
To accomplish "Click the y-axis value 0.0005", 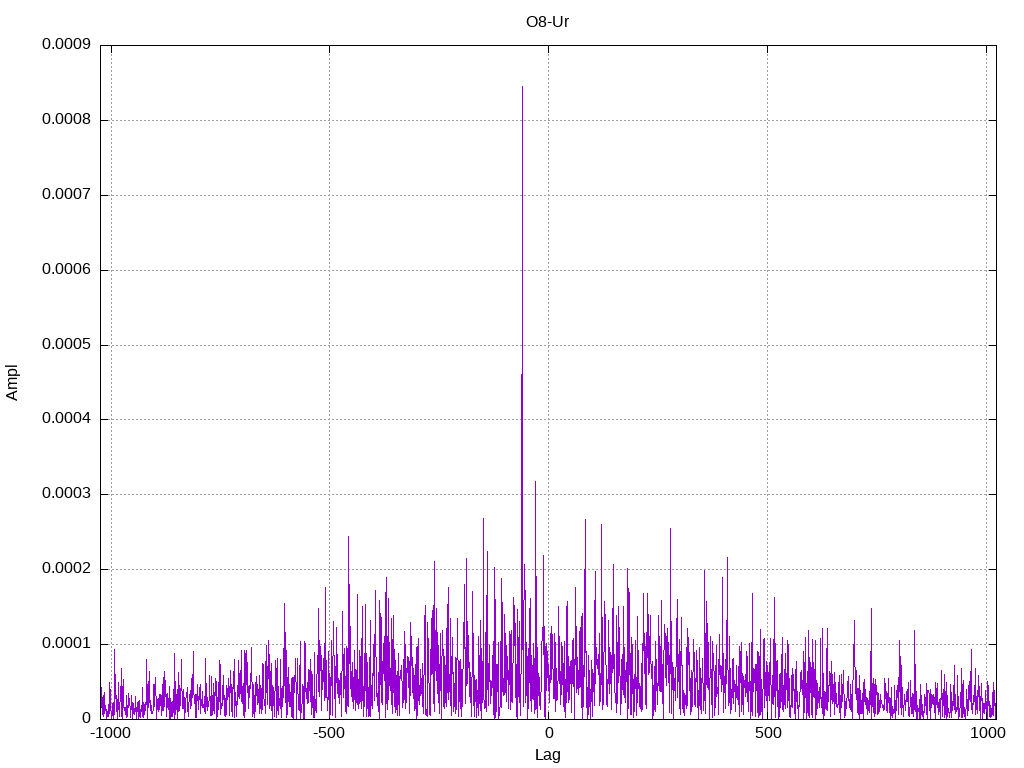I will click(x=67, y=344).
